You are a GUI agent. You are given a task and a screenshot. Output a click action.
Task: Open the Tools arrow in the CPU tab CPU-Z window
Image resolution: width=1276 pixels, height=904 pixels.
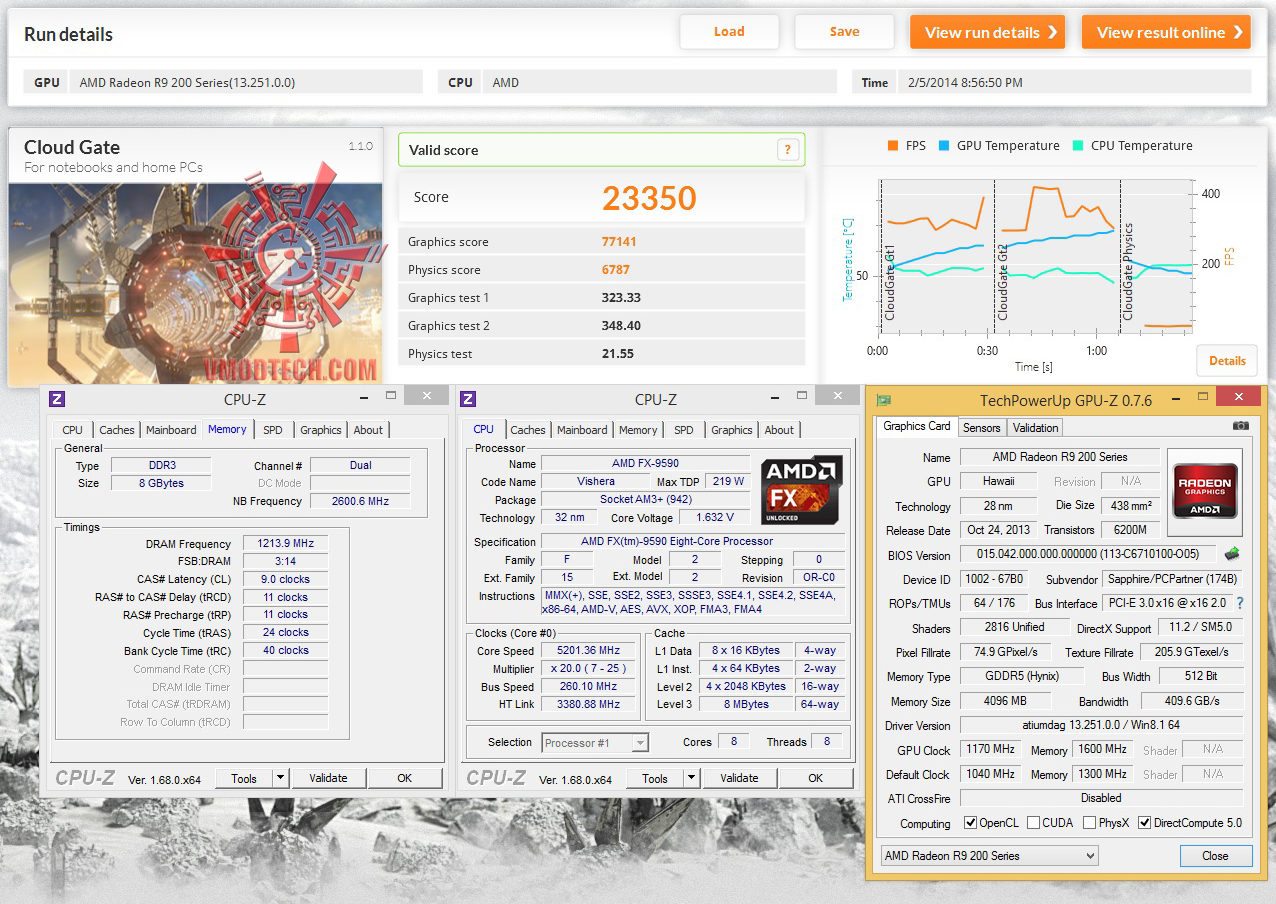coord(691,778)
